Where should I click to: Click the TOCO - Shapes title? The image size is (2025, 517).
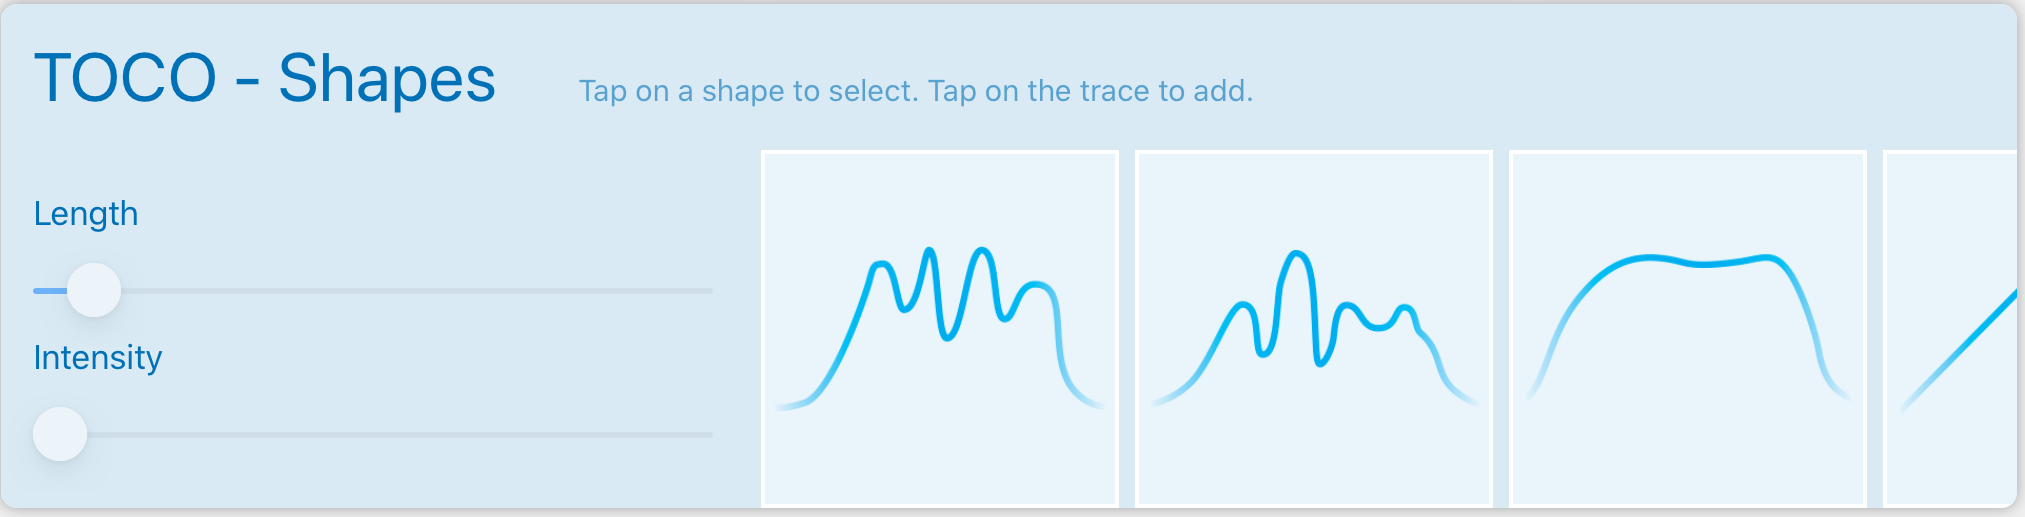pos(265,78)
